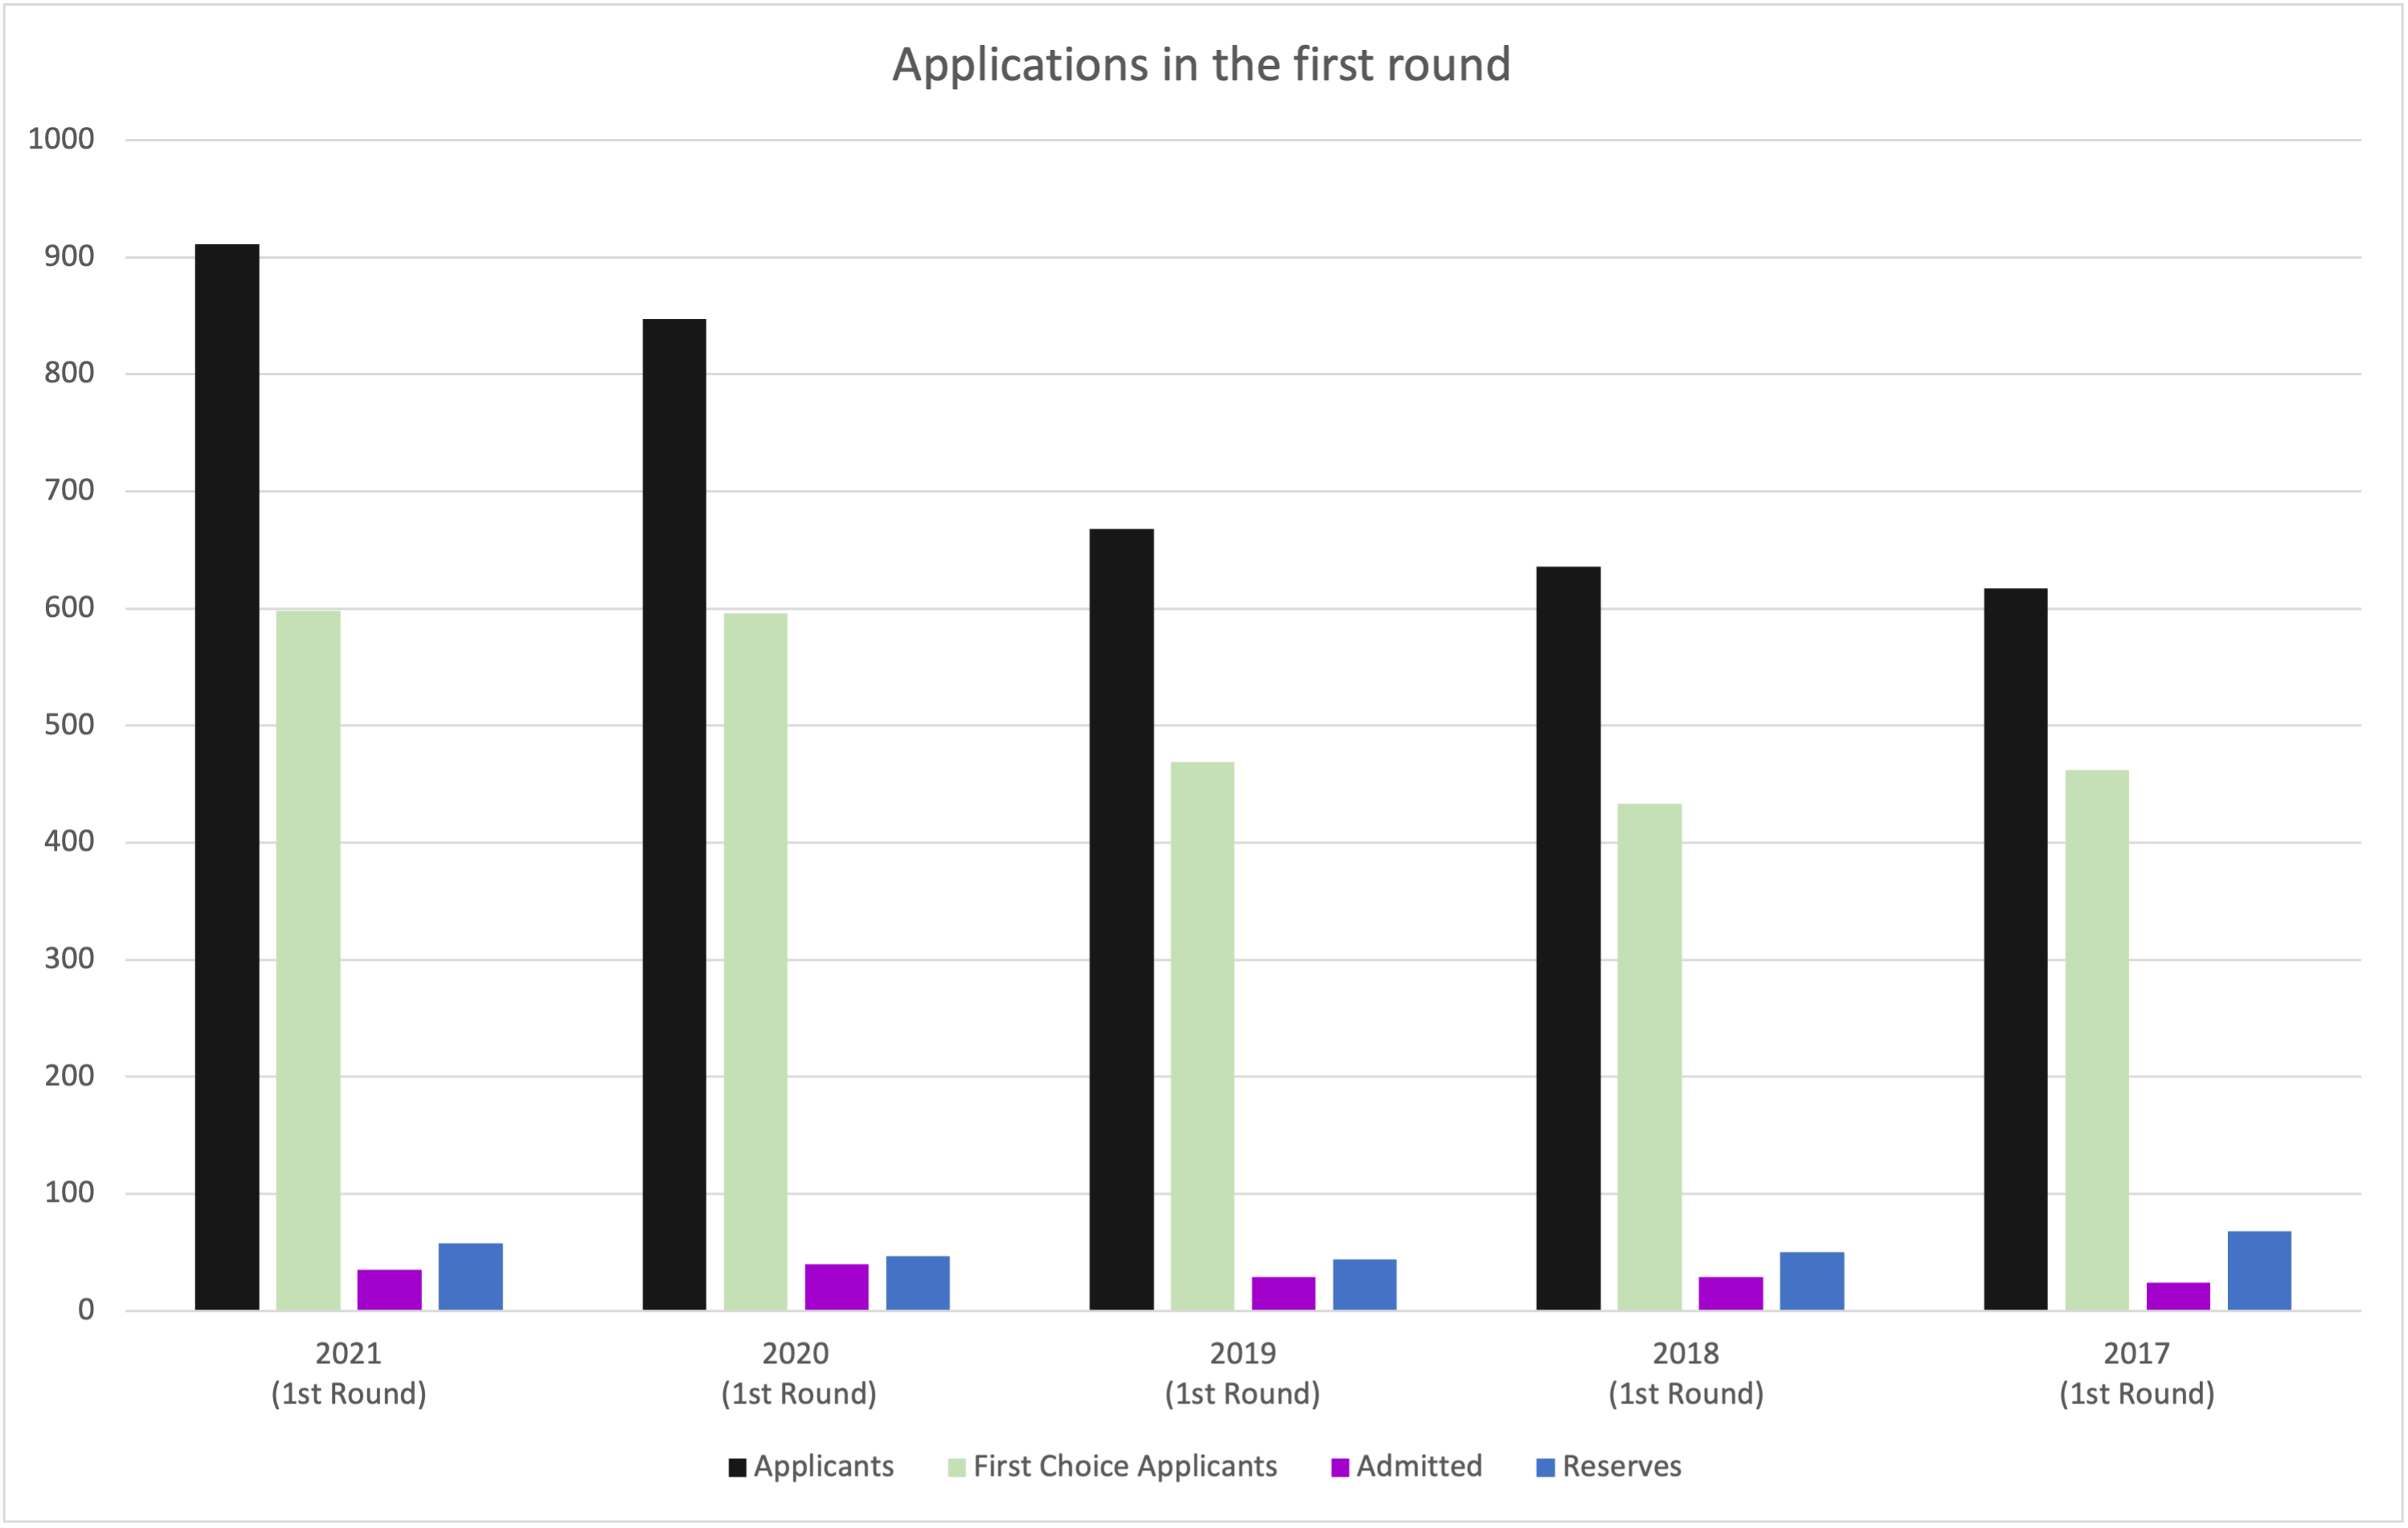The image size is (2408, 1528).
Task: Click the blue Reserves legend swatch
Action: 1545,1467
